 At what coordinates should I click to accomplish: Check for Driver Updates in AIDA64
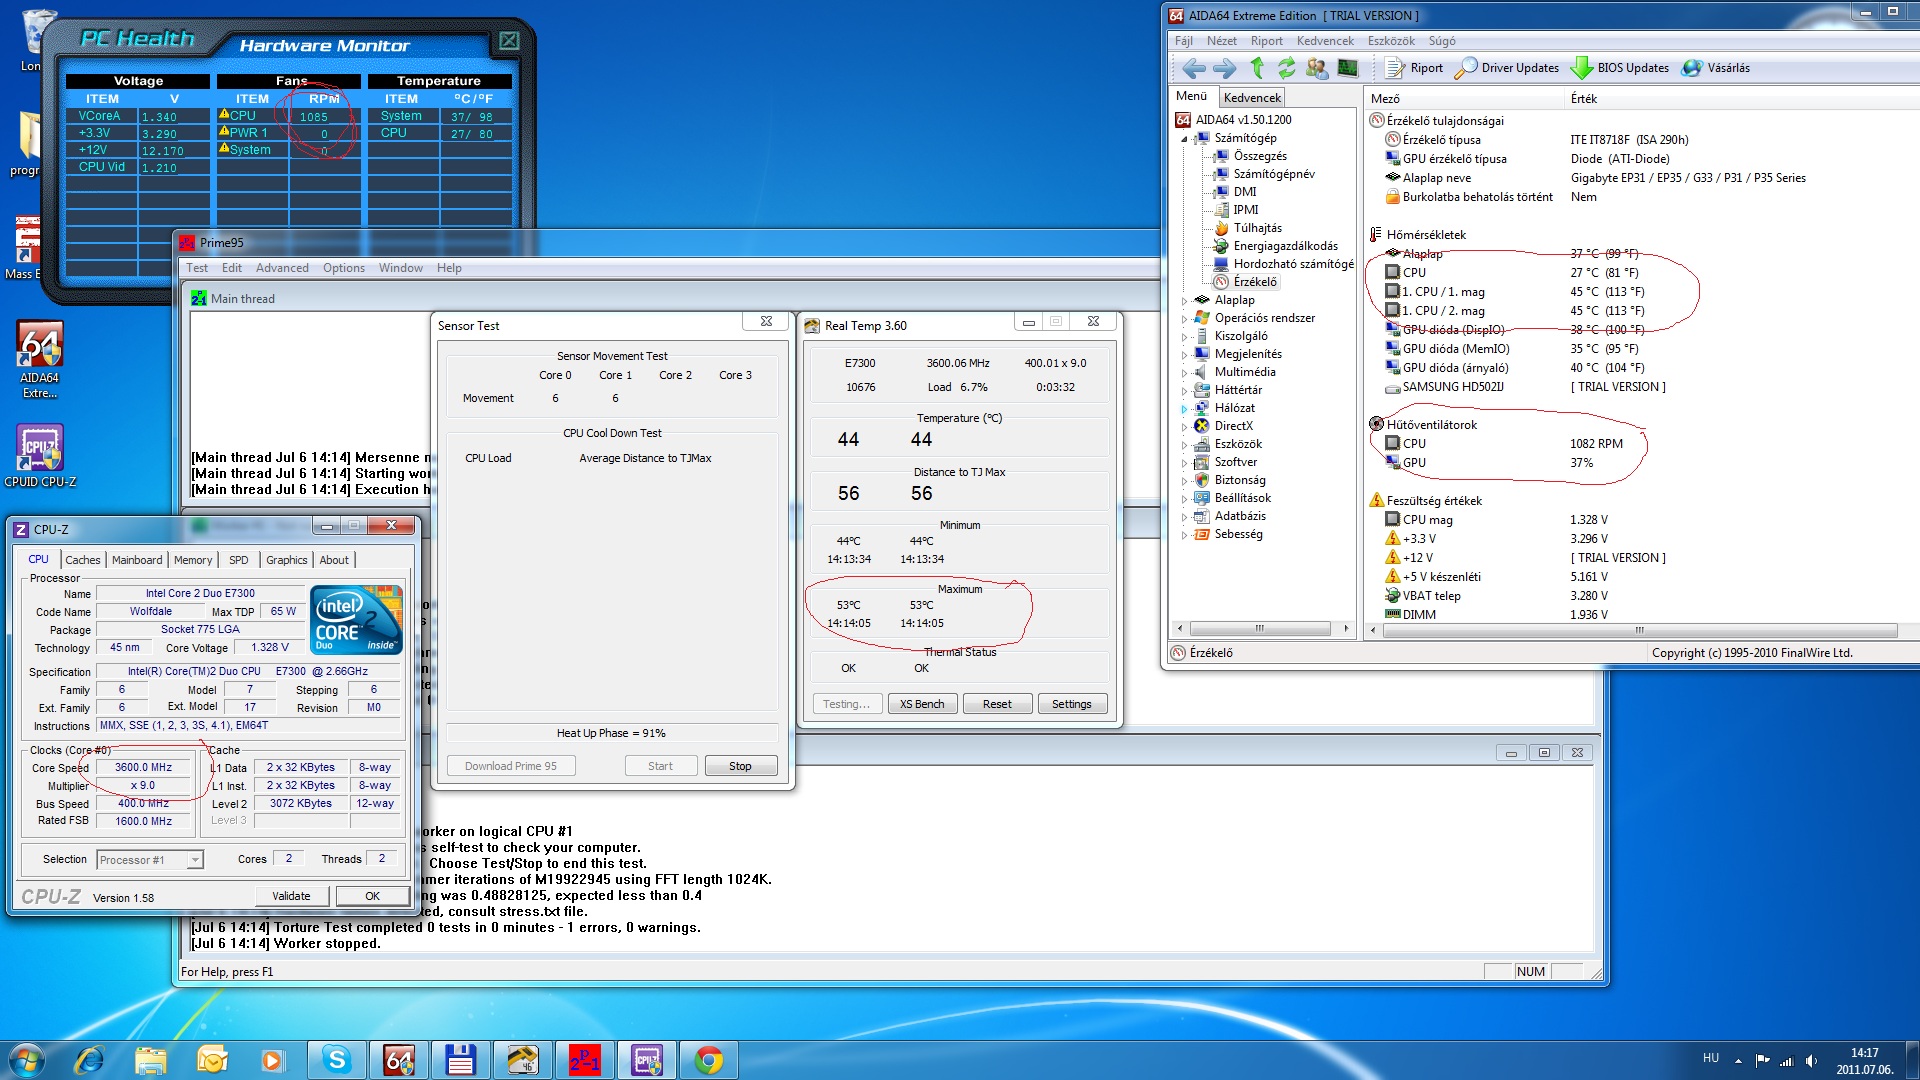click(1507, 68)
